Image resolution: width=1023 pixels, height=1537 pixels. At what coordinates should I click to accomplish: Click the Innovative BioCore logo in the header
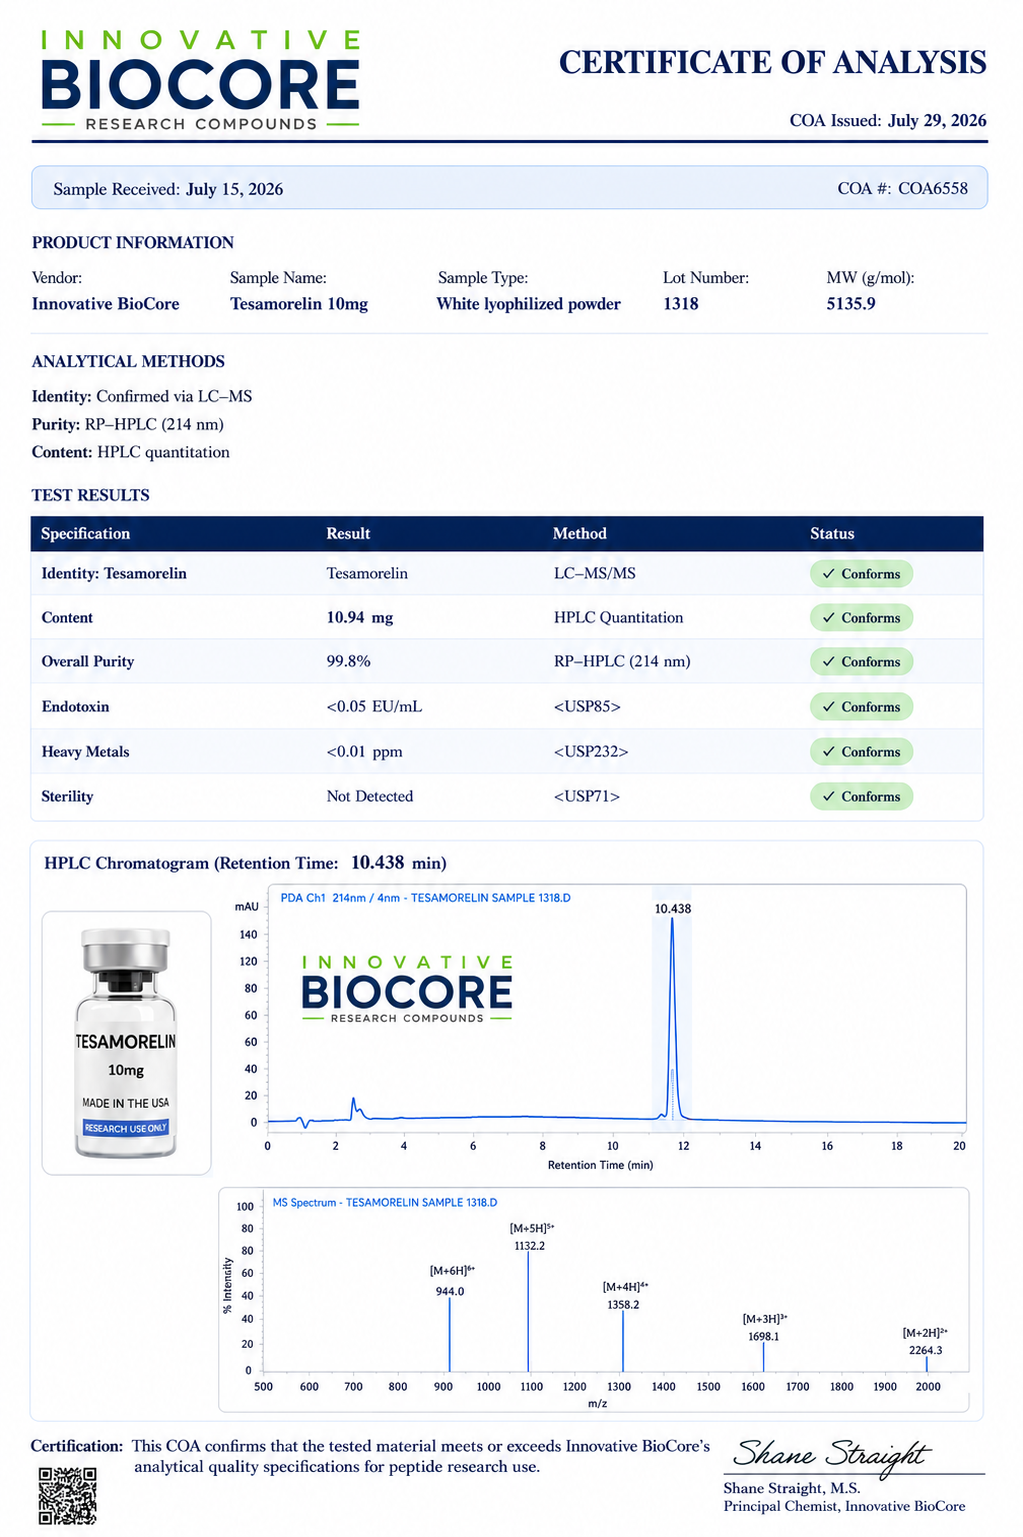[200, 80]
